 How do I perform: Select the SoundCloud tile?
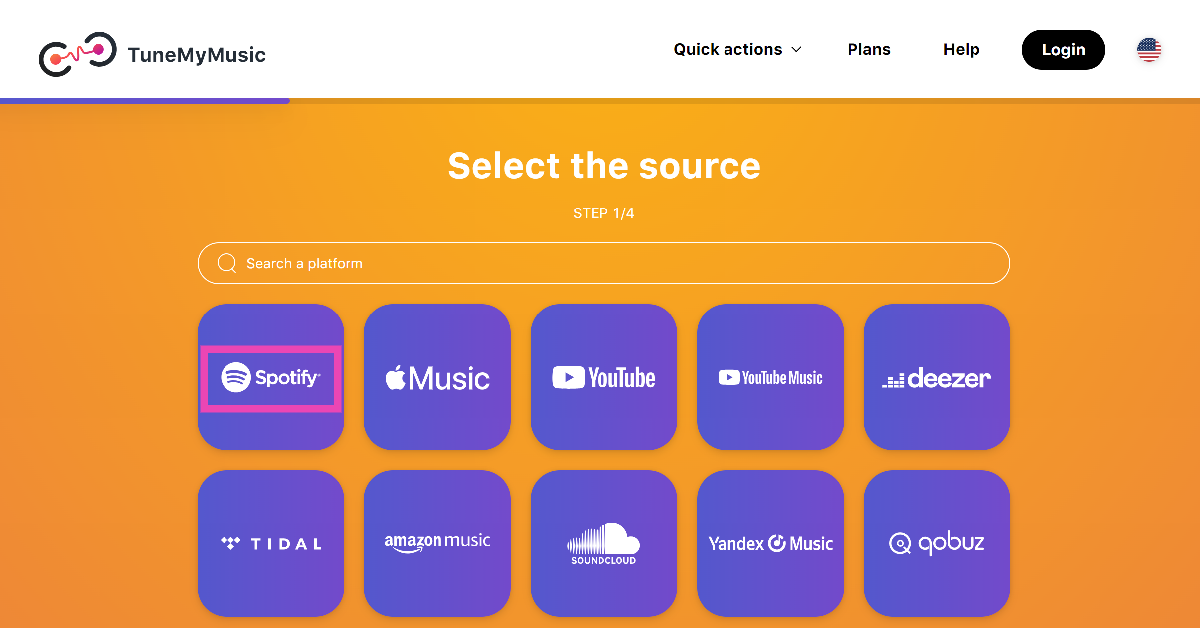click(x=604, y=544)
